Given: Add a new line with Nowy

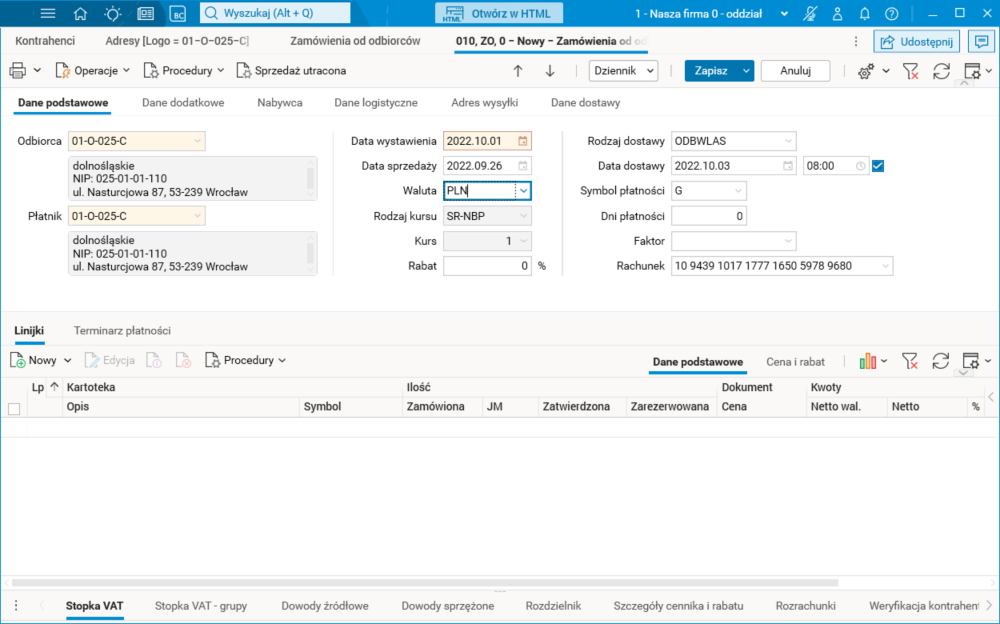Looking at the screenshot, I should coord(34,360).
